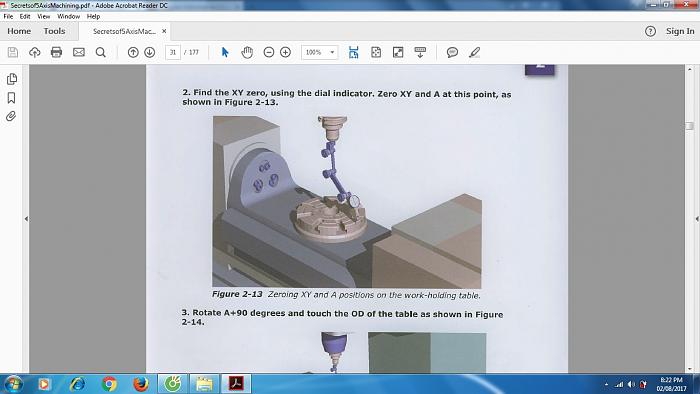
Task: Click the volume speaker tray icon
Action: click(631, 384)
